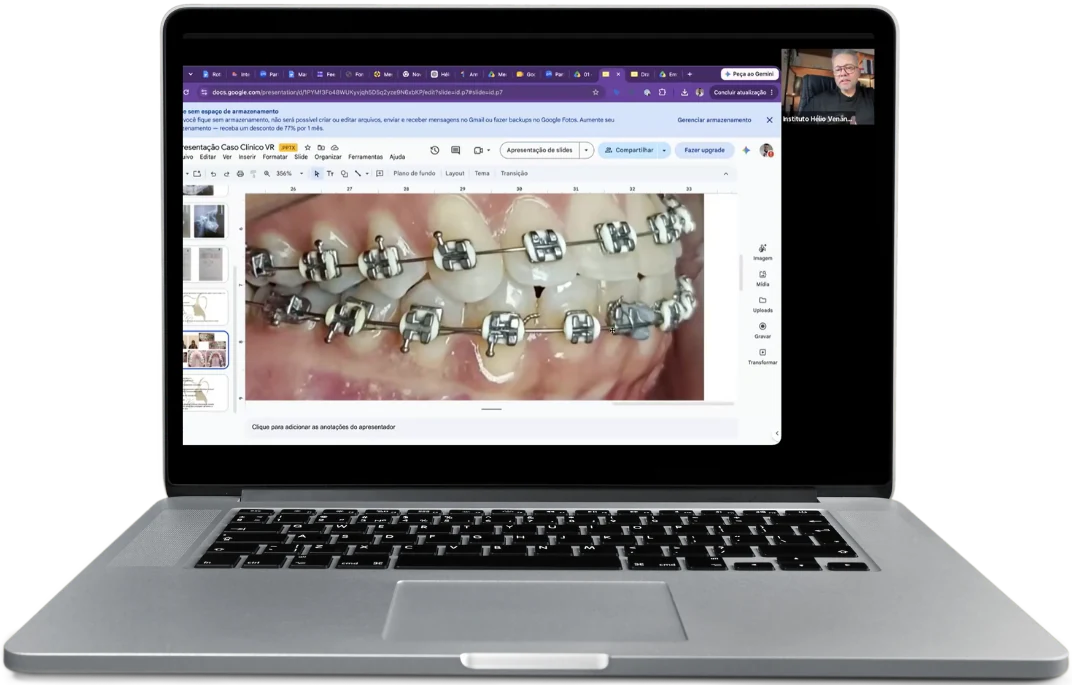
Task: Redo the last action
Action: pyautogui.click(x=226, y=174)
